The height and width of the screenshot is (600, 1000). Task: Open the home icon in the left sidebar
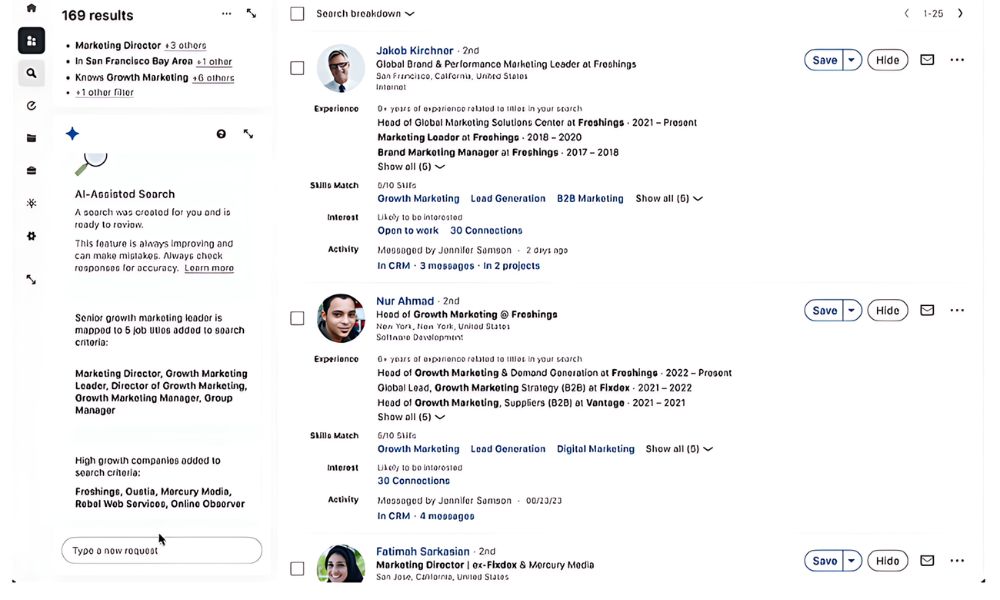coord(31,8)
